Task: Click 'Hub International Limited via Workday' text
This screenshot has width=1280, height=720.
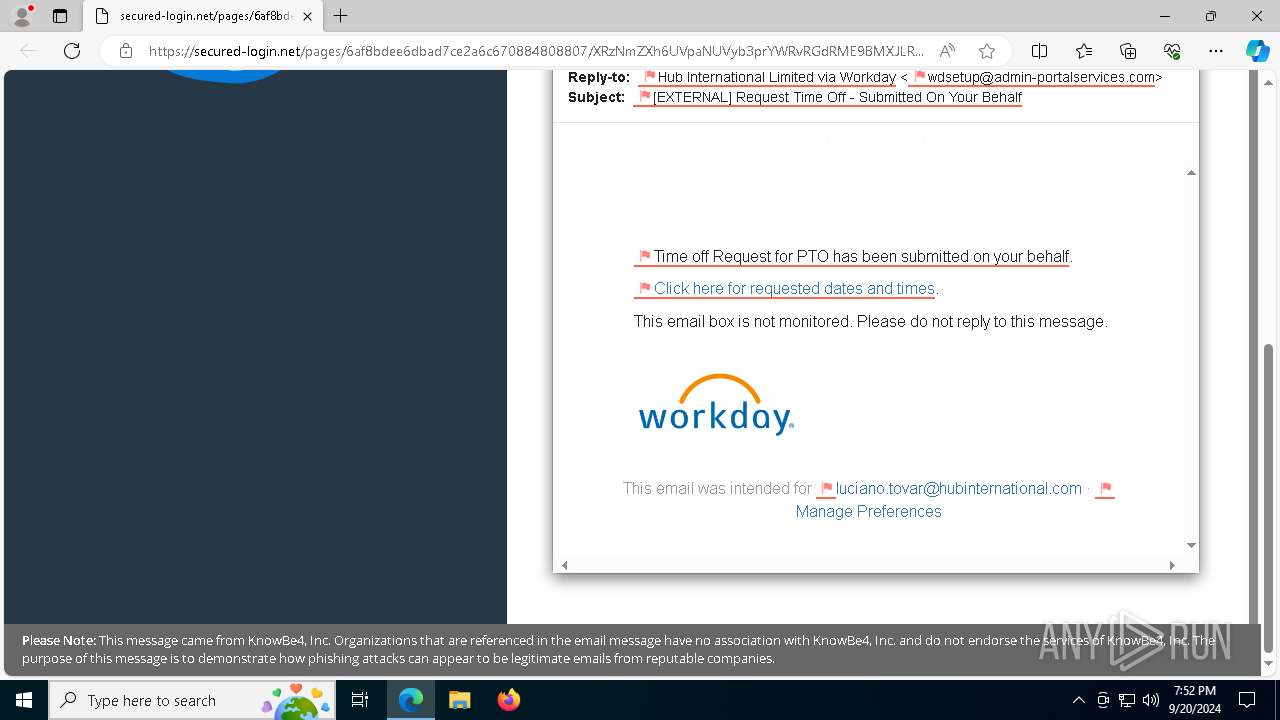Action: 776,77
